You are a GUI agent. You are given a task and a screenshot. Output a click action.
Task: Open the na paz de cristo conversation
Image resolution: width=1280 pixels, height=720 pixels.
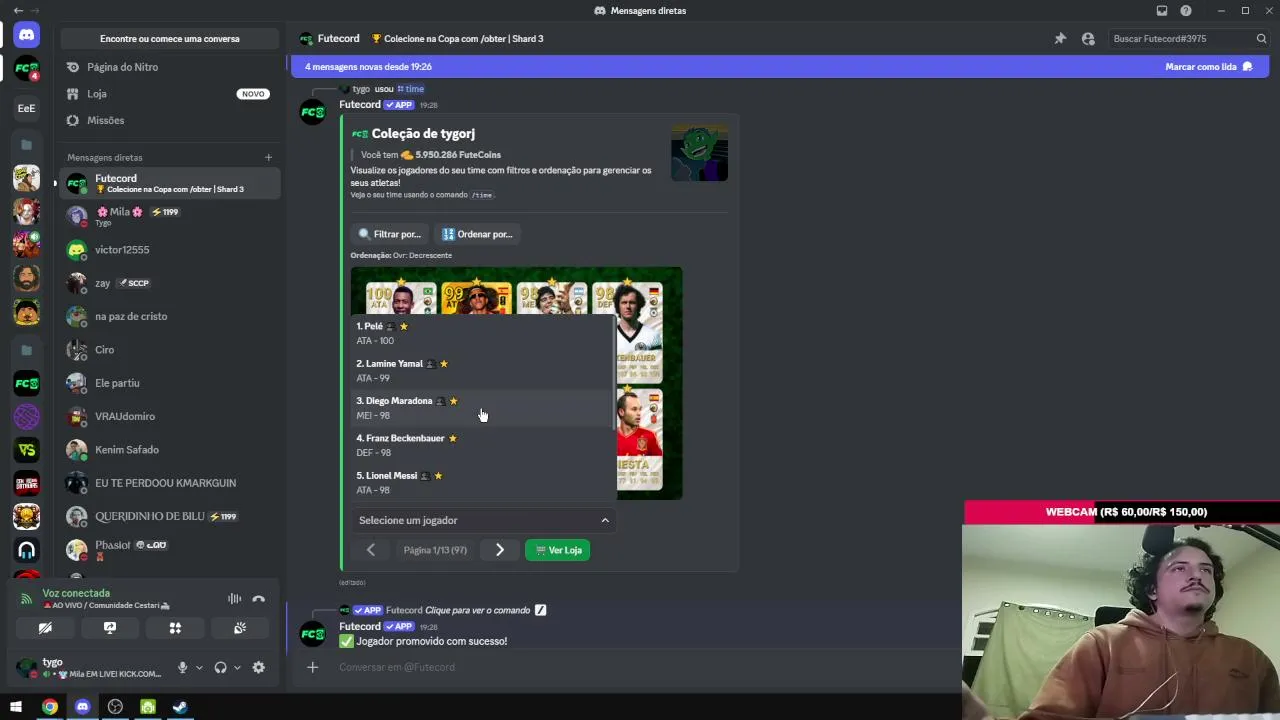pos(170,316)
